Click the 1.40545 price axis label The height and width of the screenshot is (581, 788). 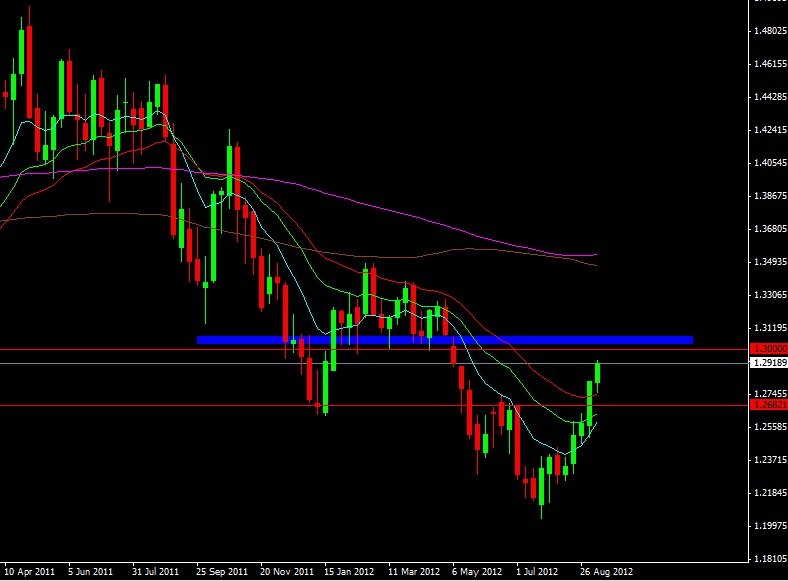tap(770, 163)
